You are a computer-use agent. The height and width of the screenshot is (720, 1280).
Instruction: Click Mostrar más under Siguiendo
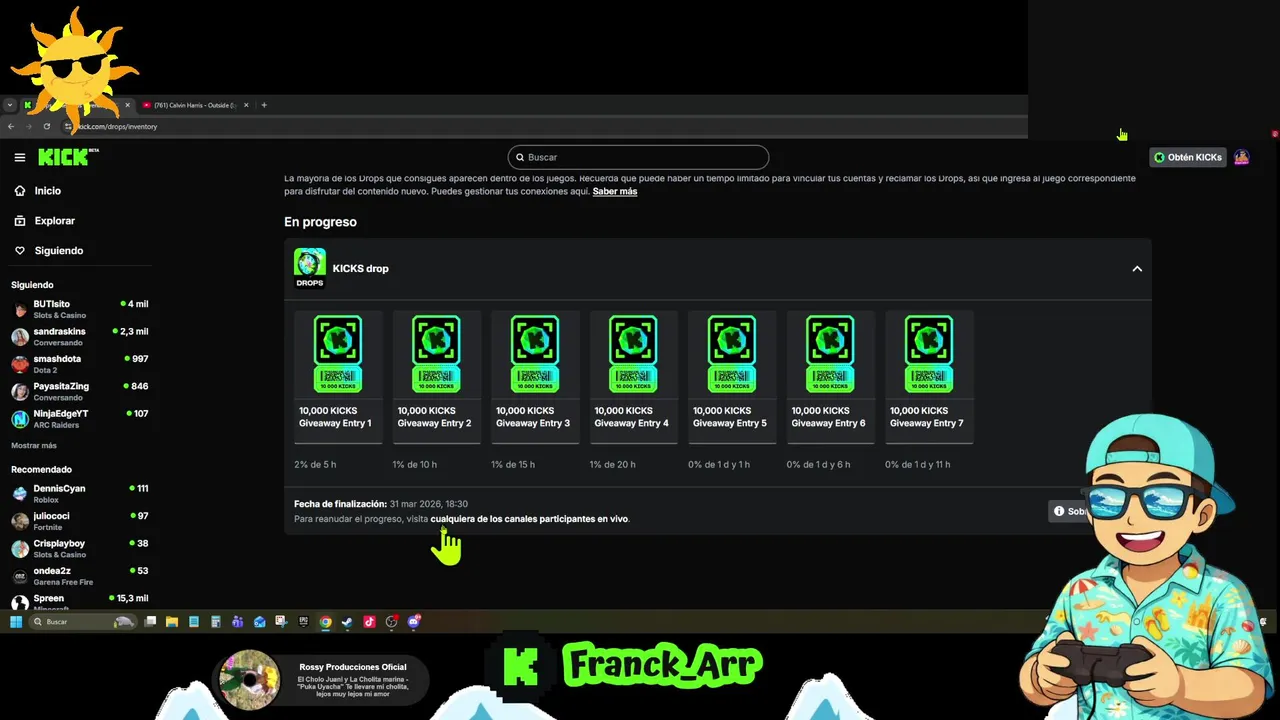click(34, 445)
